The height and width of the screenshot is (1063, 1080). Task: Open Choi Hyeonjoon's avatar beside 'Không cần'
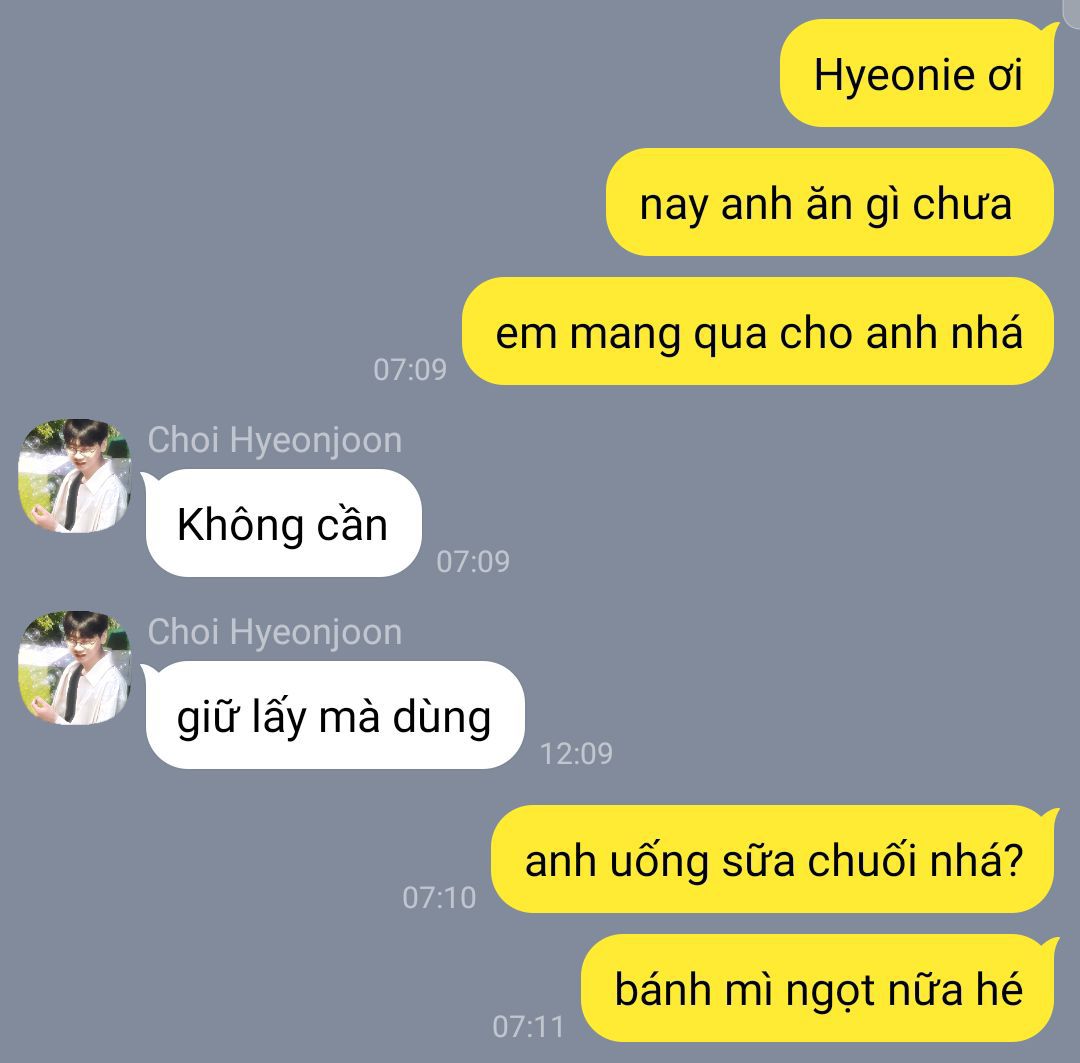74,476
